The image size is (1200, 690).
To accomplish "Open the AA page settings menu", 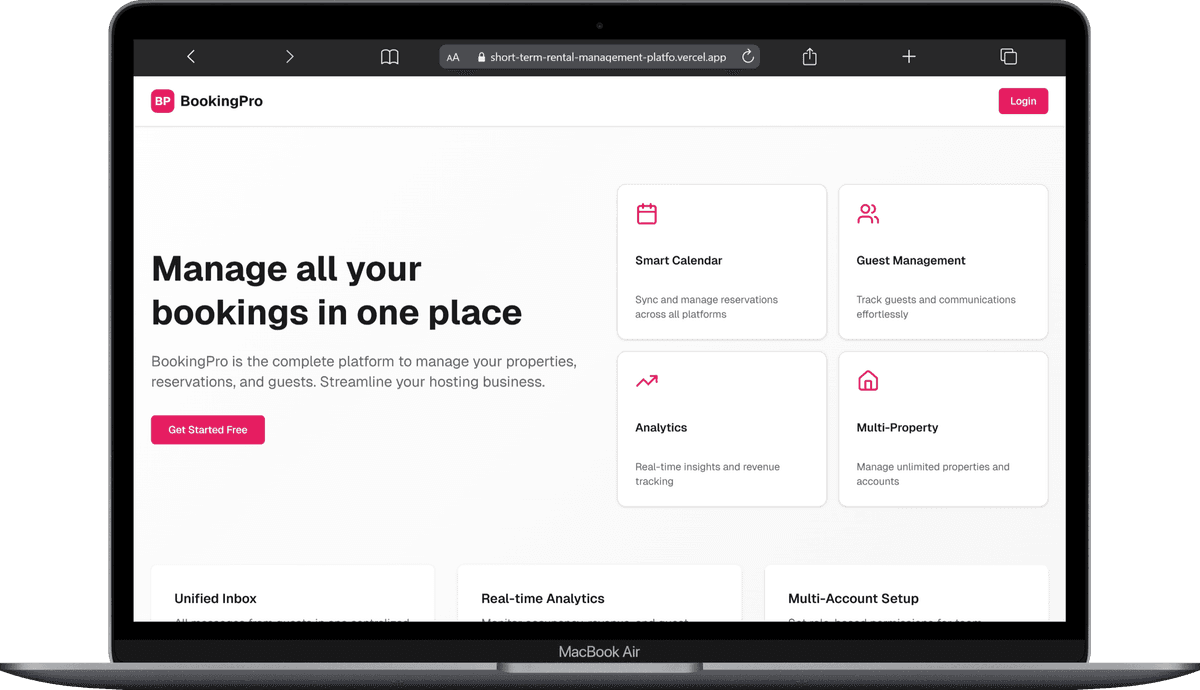I will [454, 57].
